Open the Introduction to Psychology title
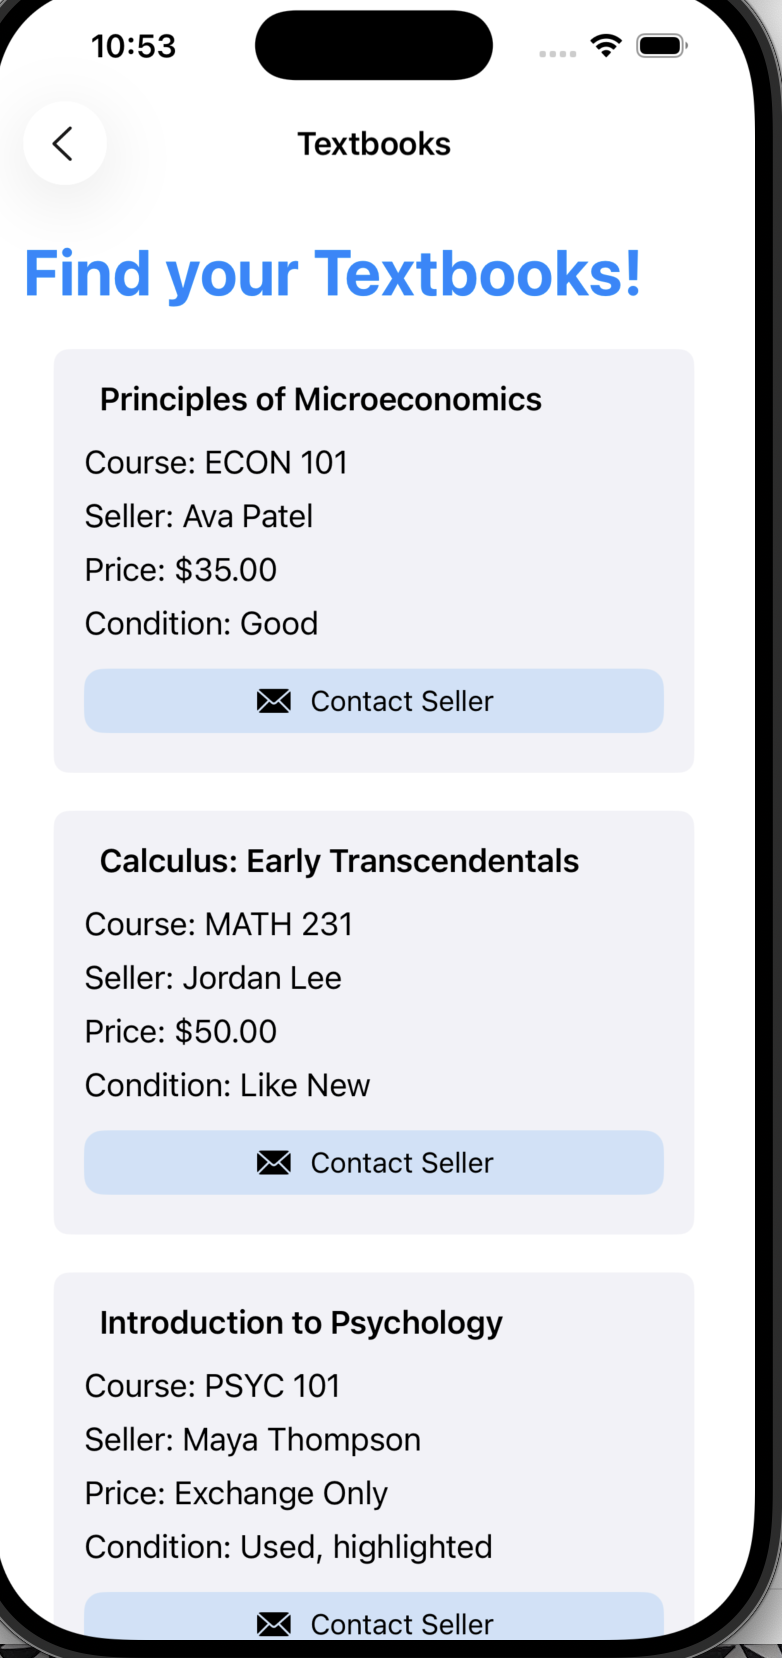The image size is (782, 1658). (x=301, y=1323)
